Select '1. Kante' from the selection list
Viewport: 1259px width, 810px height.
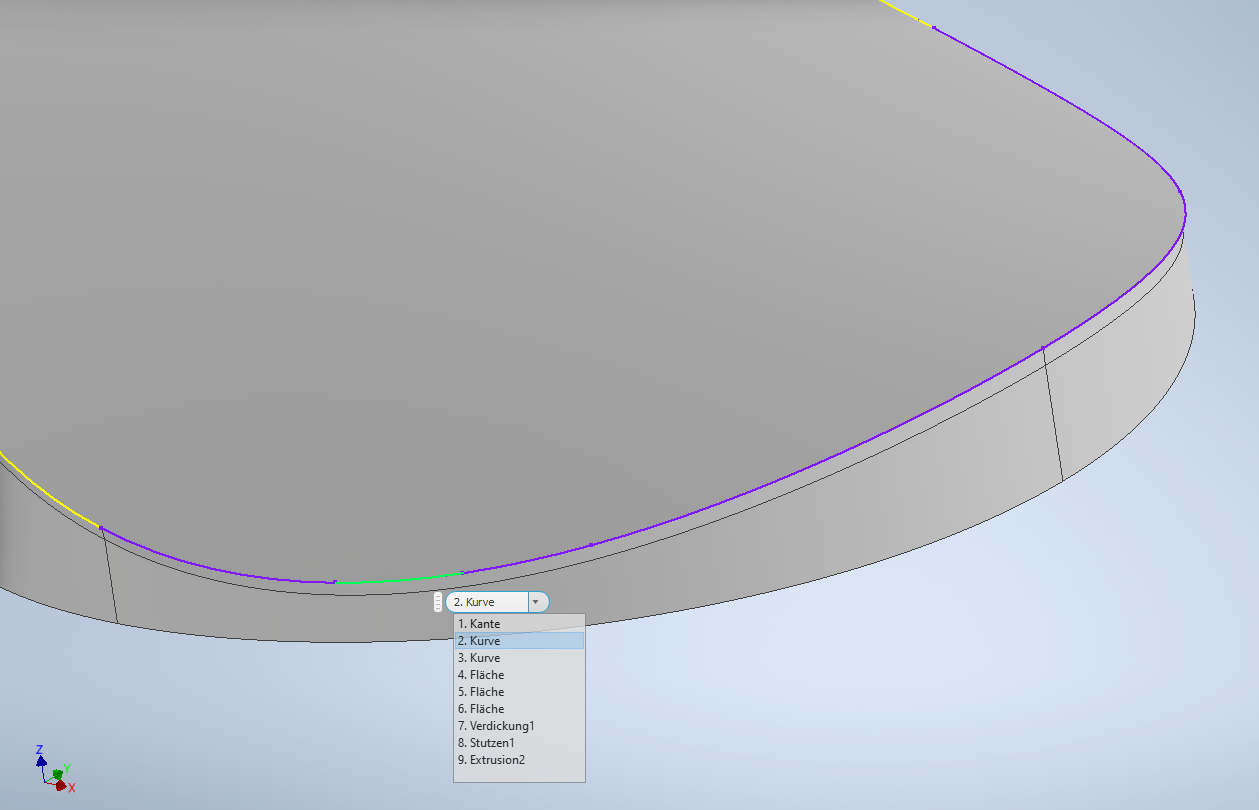[518, 624]
